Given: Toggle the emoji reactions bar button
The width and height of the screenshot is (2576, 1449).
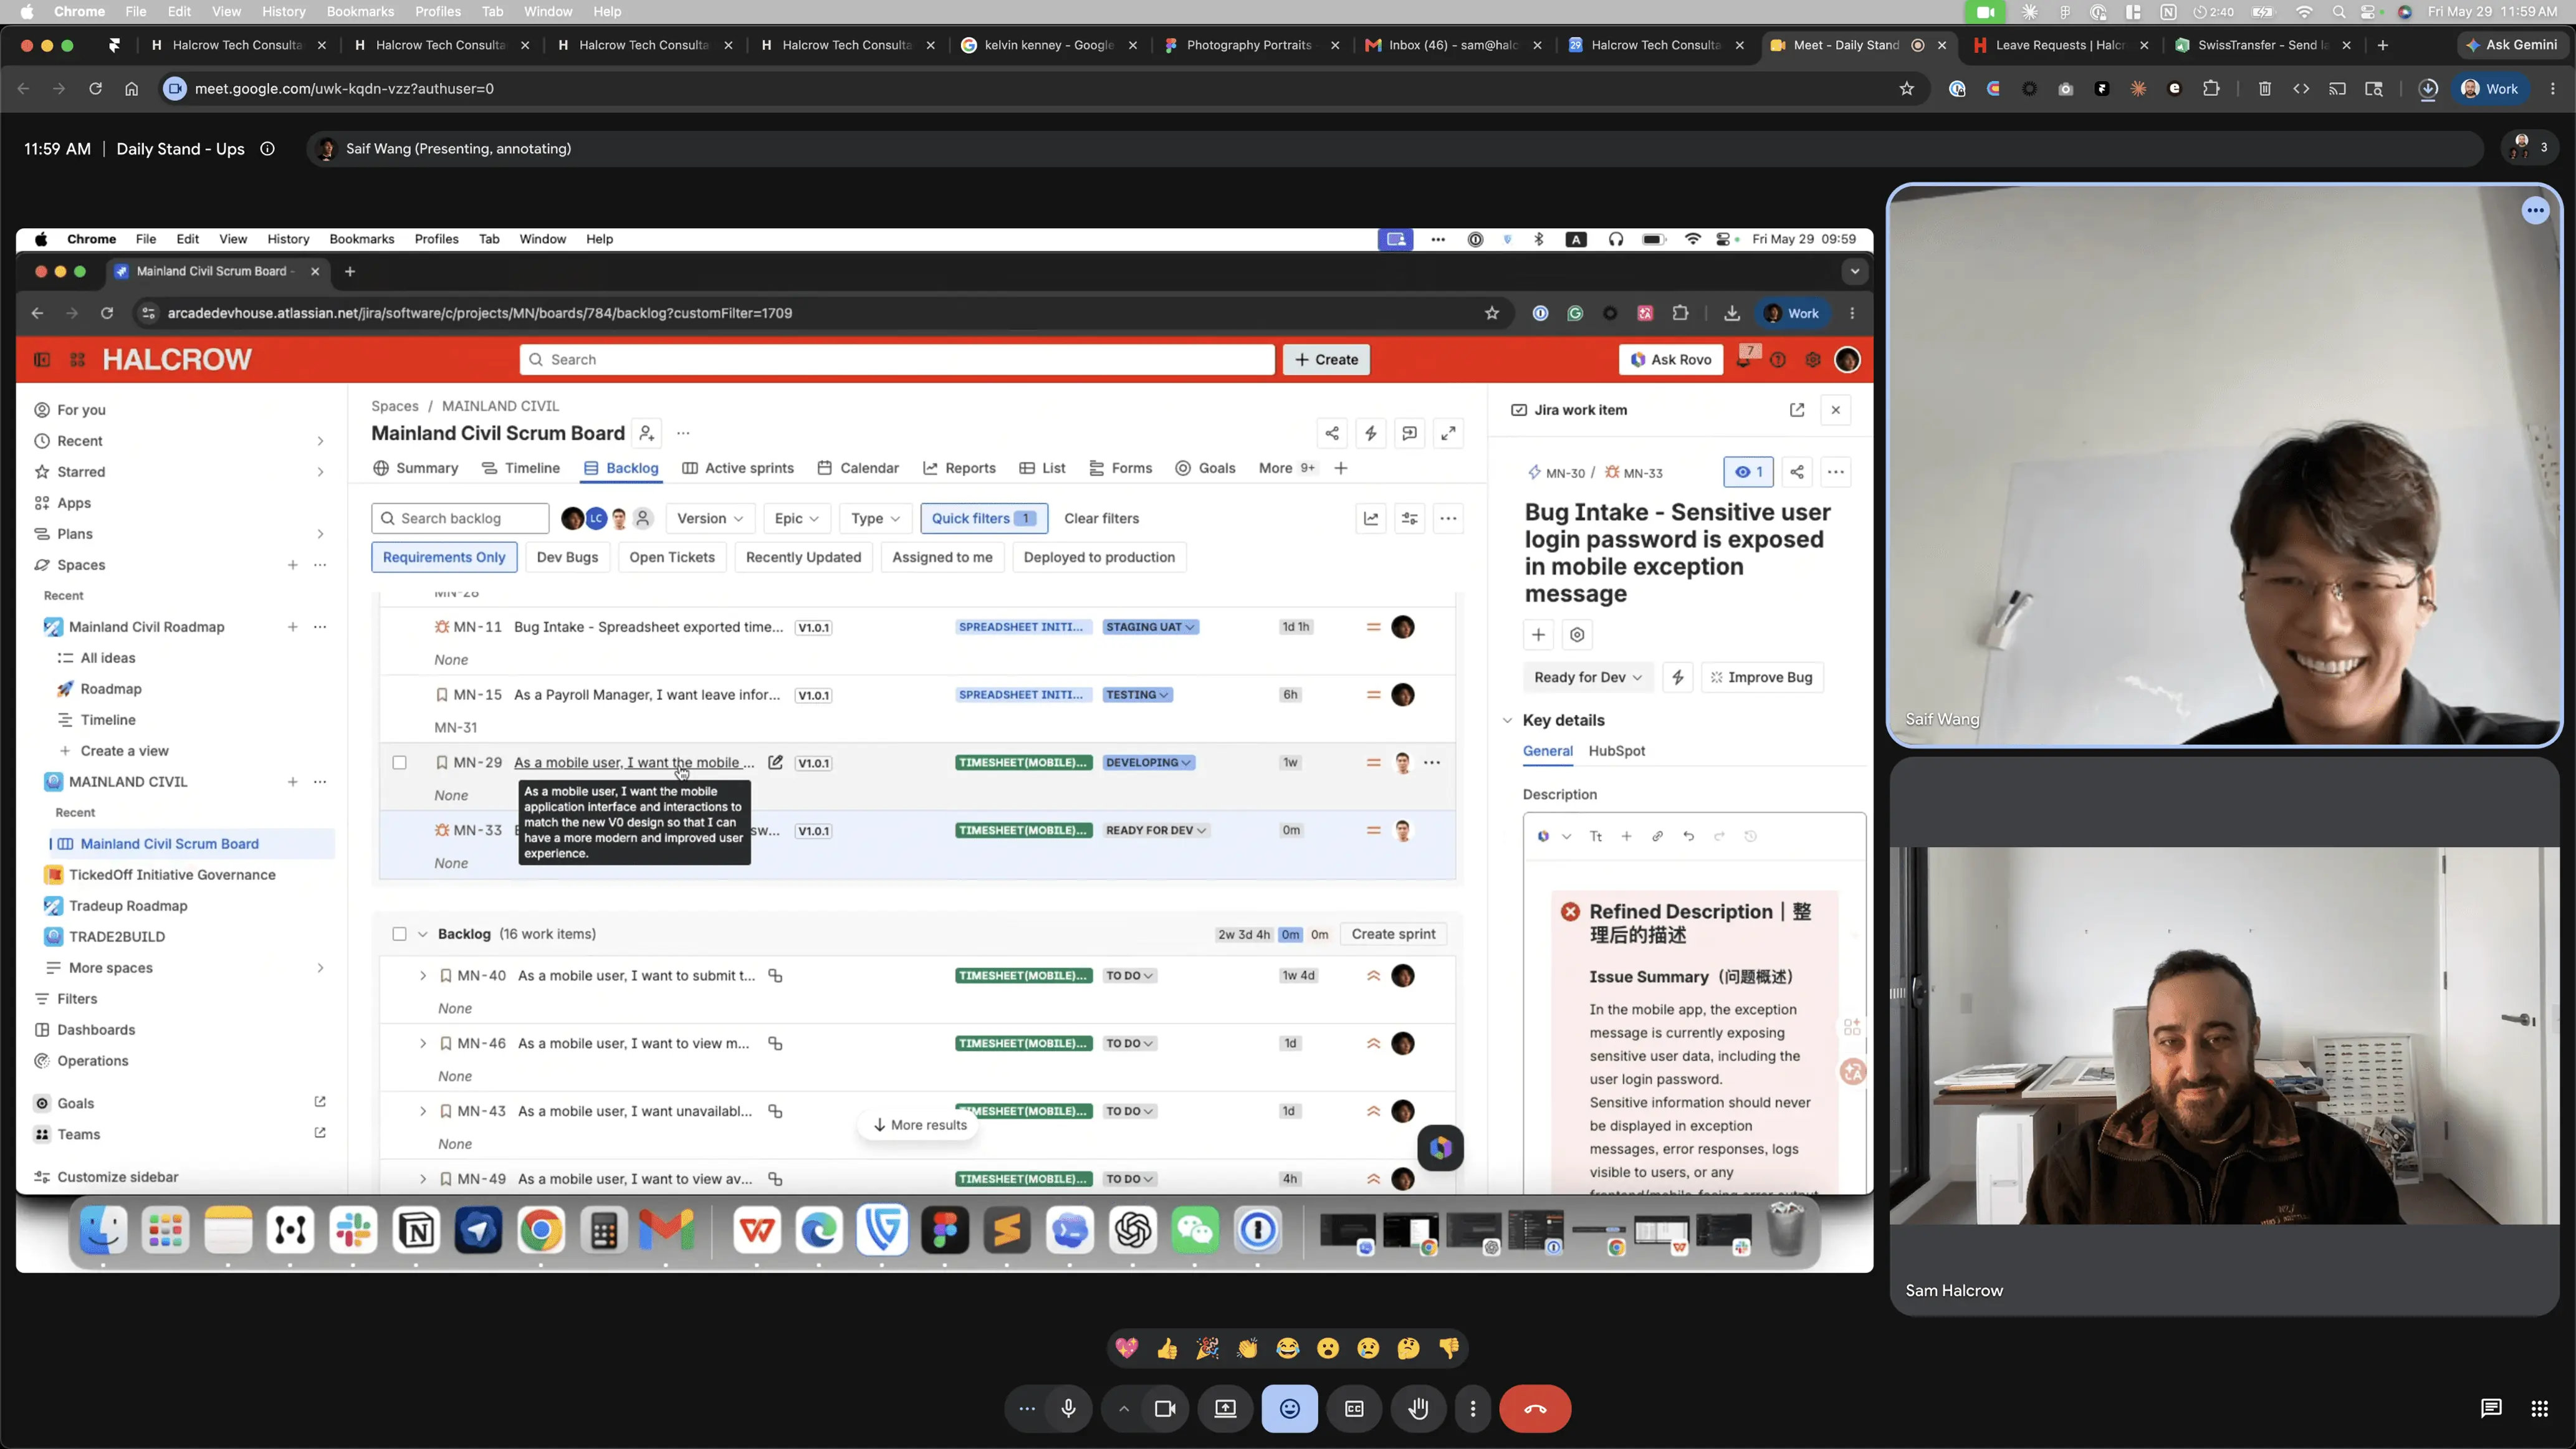Looking at the screenshot, I should point(1290,1409).
